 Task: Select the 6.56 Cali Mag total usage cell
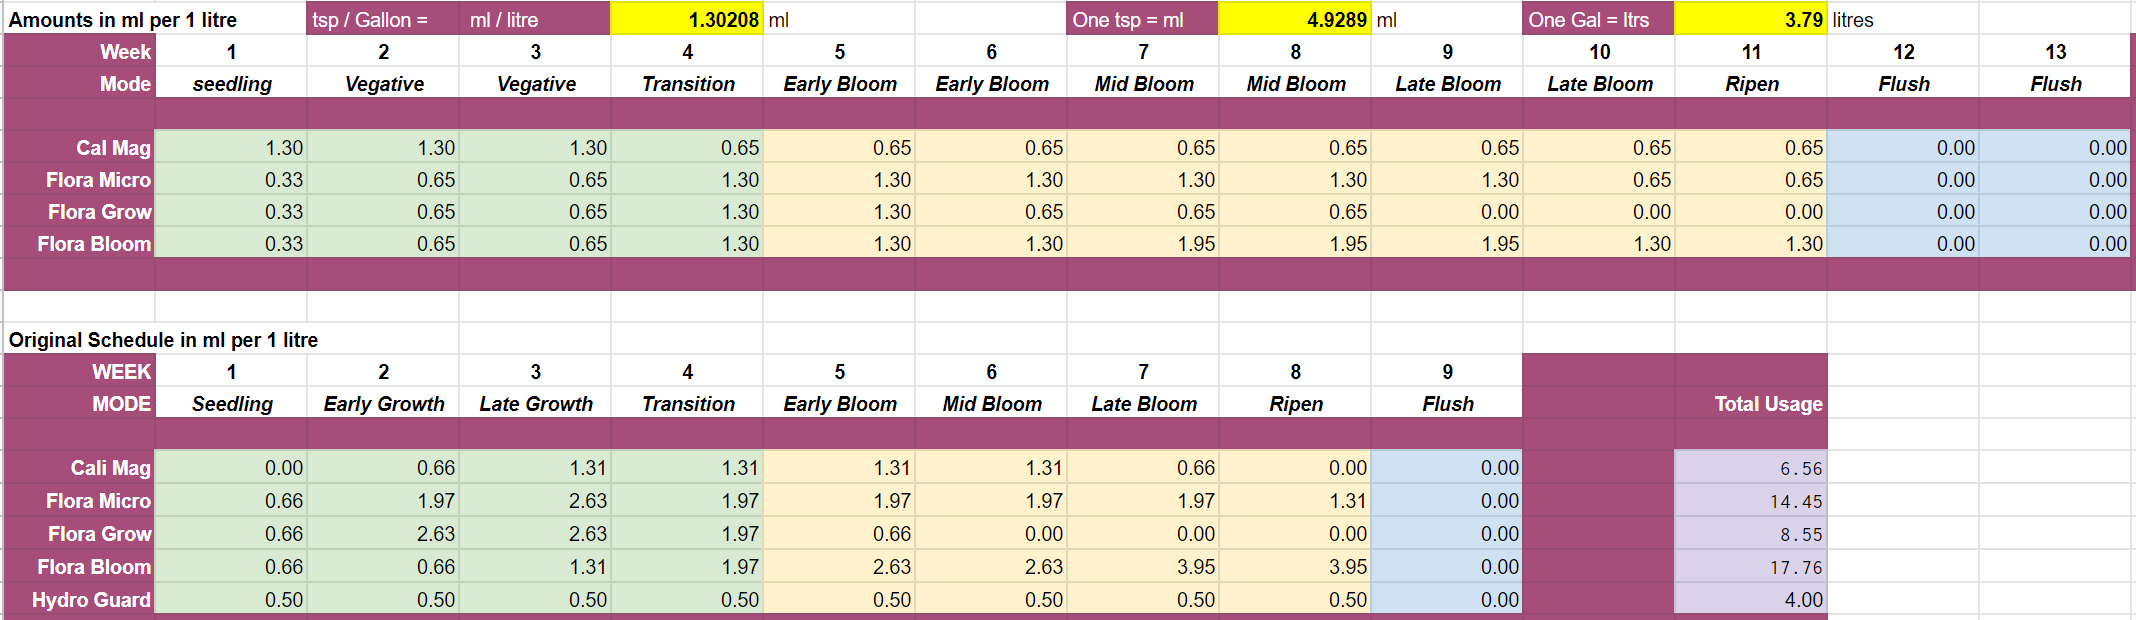point(1751,468)
